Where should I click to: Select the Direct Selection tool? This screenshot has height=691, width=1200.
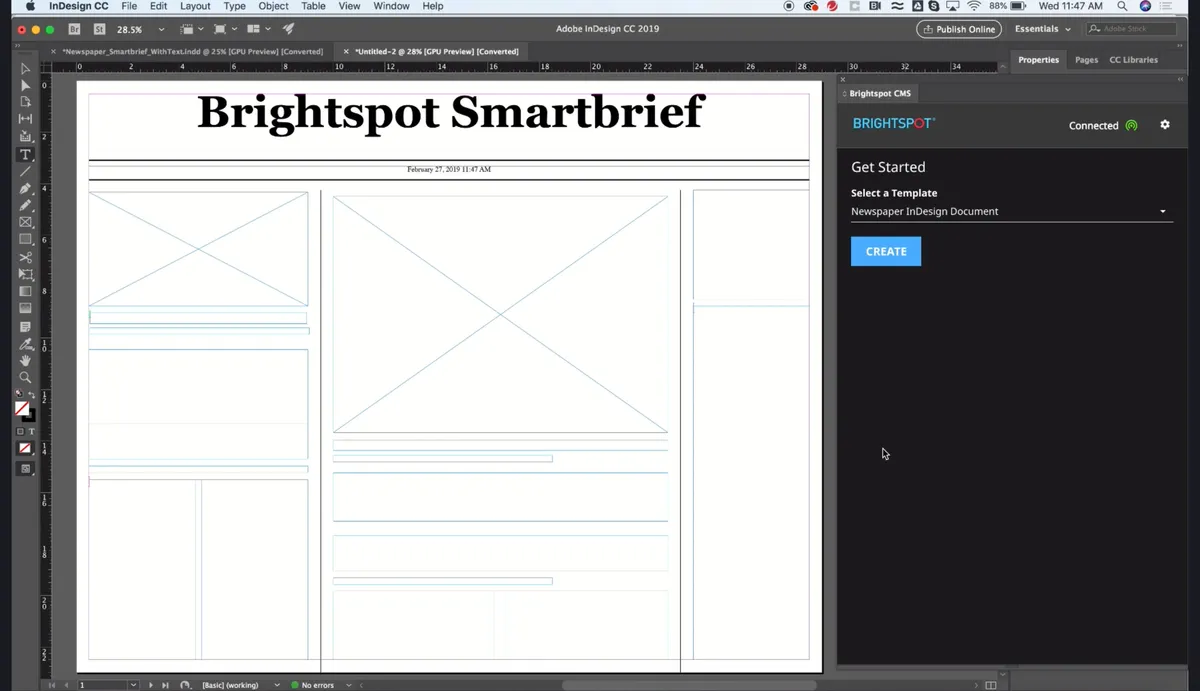(25, 85)
